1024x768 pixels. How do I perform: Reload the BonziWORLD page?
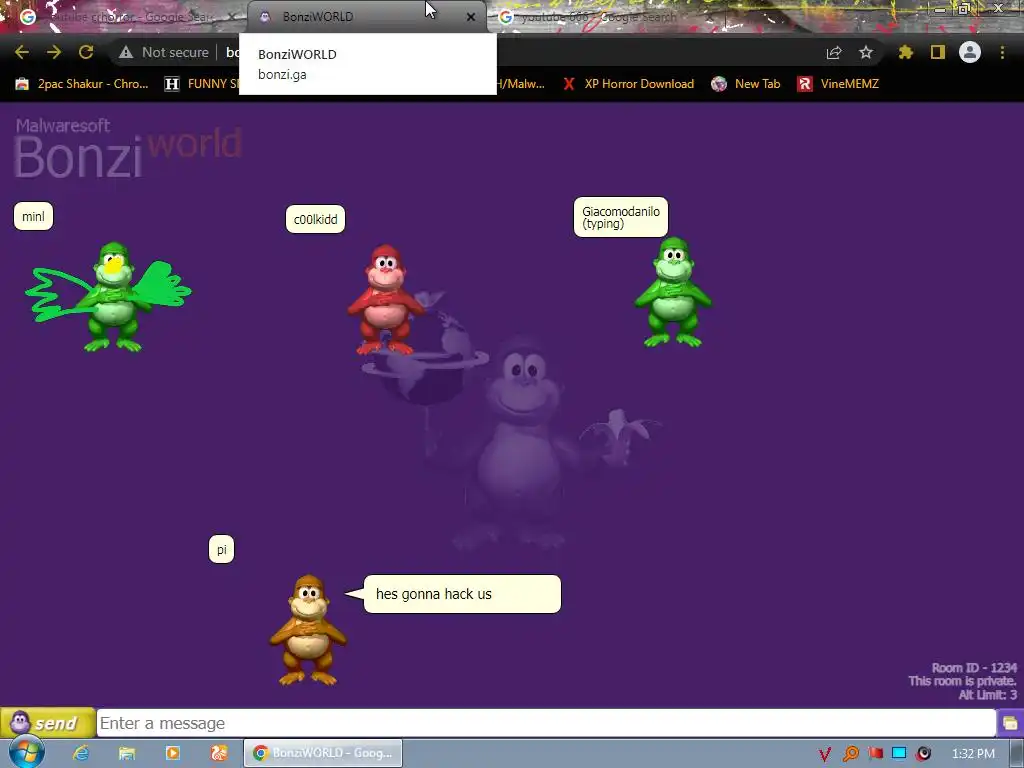click(86, 52)
